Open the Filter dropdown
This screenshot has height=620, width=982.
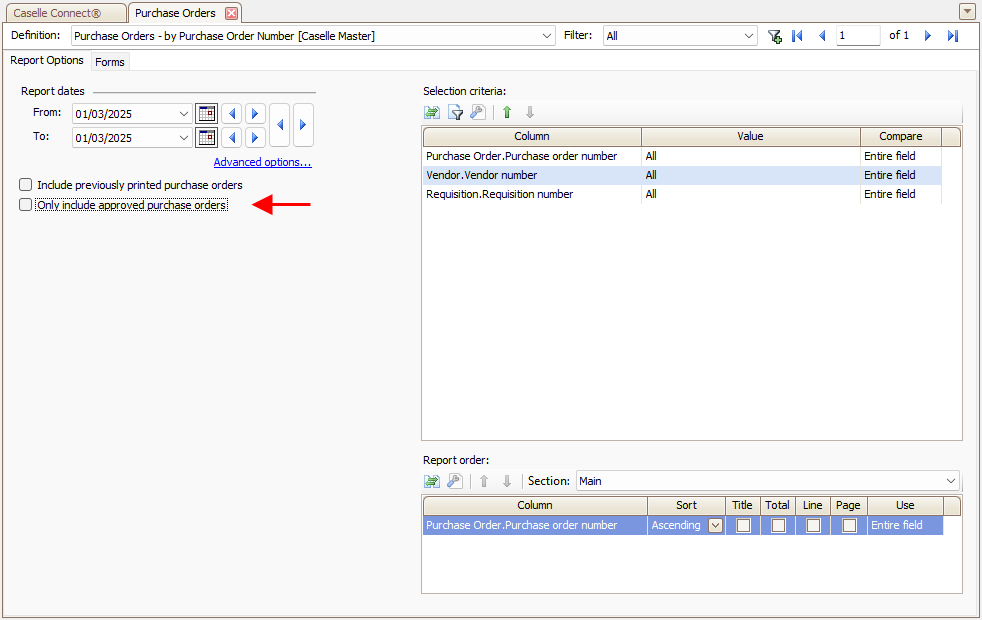click(x=748, y=36)
